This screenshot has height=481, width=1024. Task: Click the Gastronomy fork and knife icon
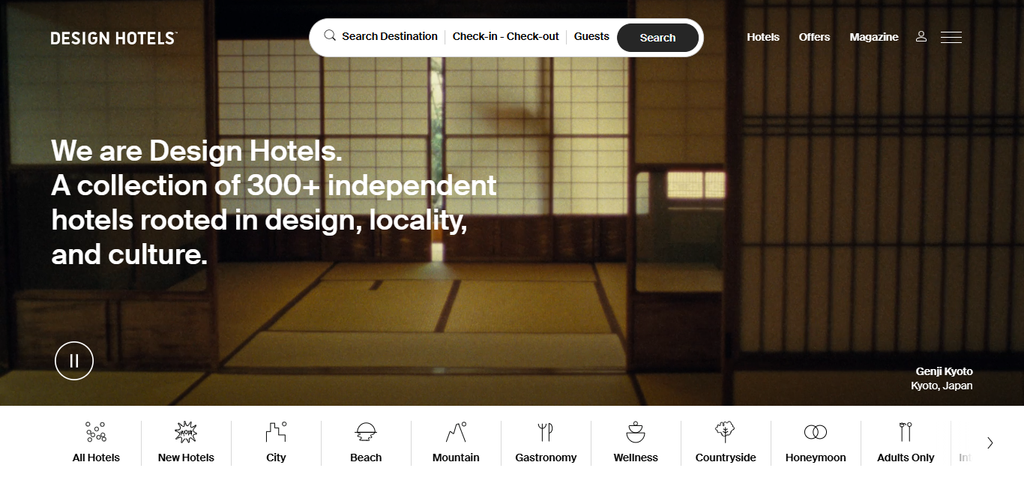pyautogui.click(x=545, y=431)
